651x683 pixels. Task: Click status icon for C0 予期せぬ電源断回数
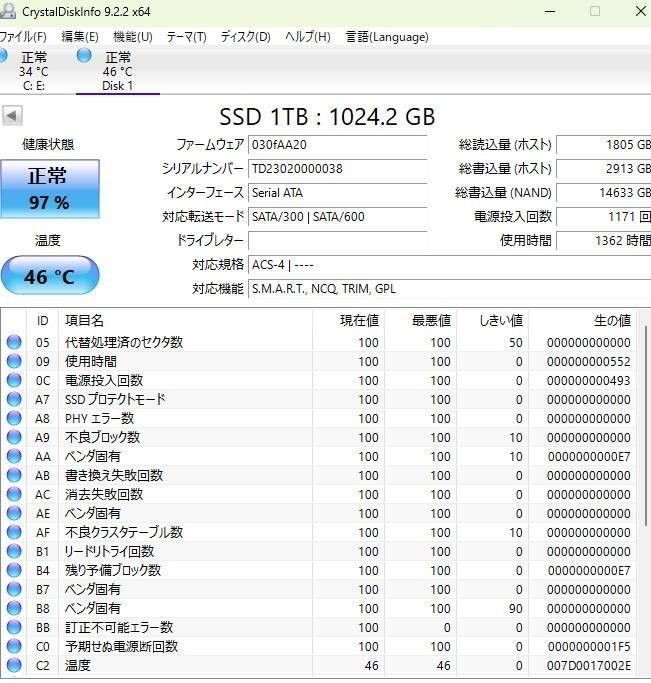14,646
